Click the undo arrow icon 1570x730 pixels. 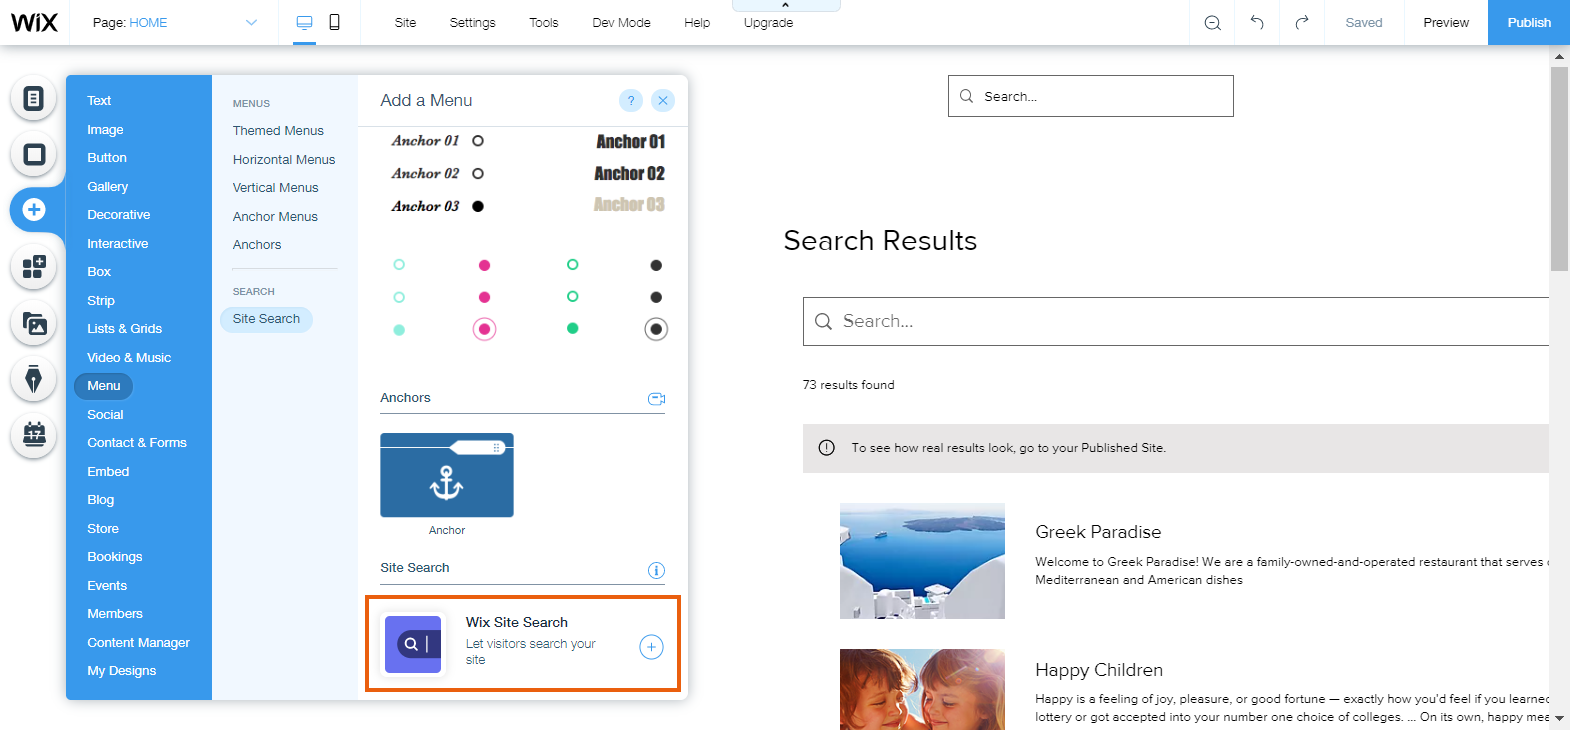[1257, 22]
